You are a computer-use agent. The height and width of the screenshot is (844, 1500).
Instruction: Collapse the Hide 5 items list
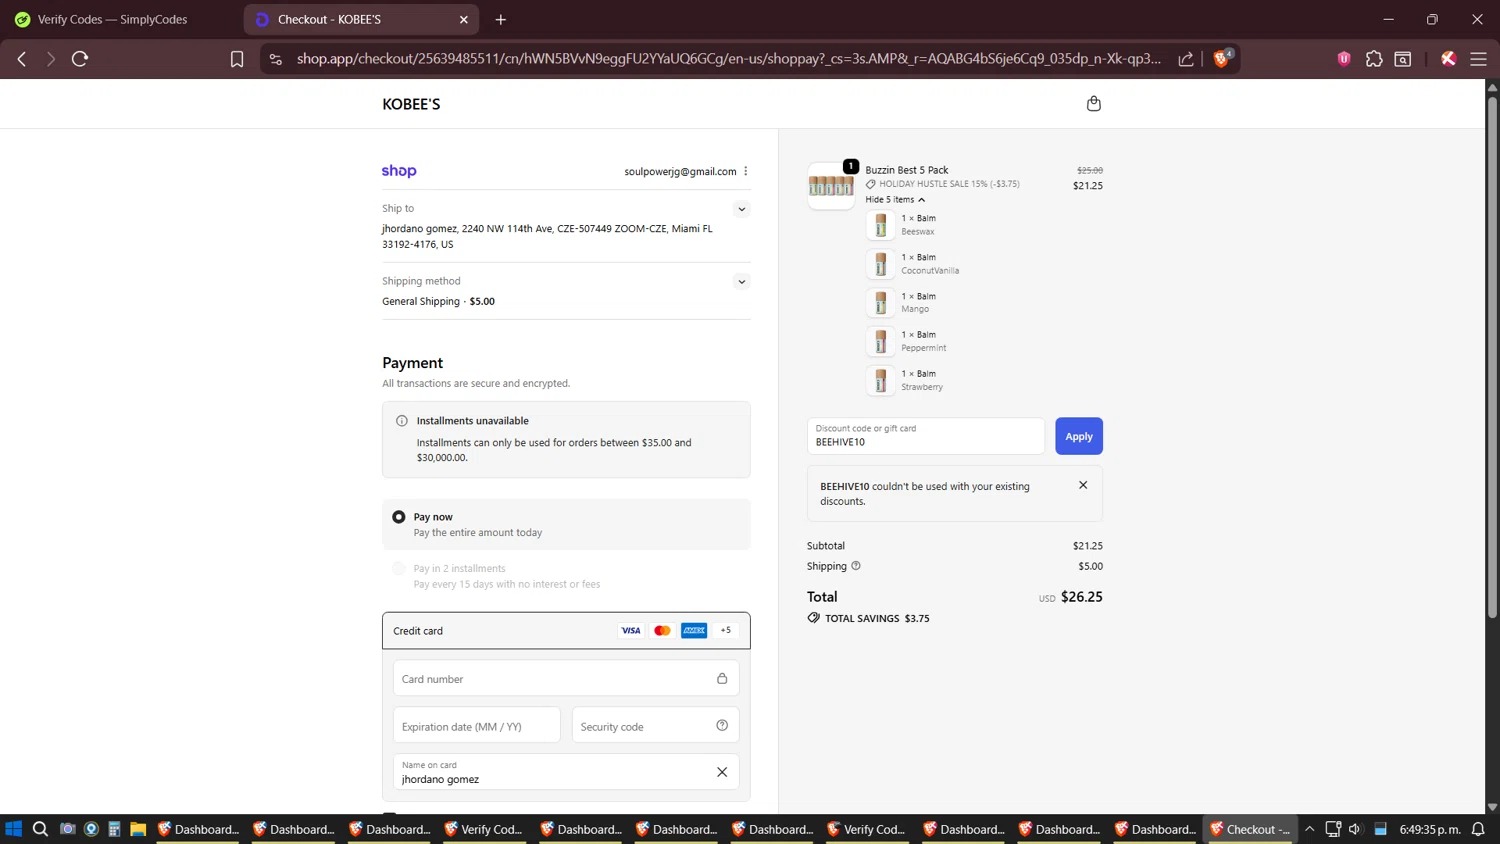[895, 200]
